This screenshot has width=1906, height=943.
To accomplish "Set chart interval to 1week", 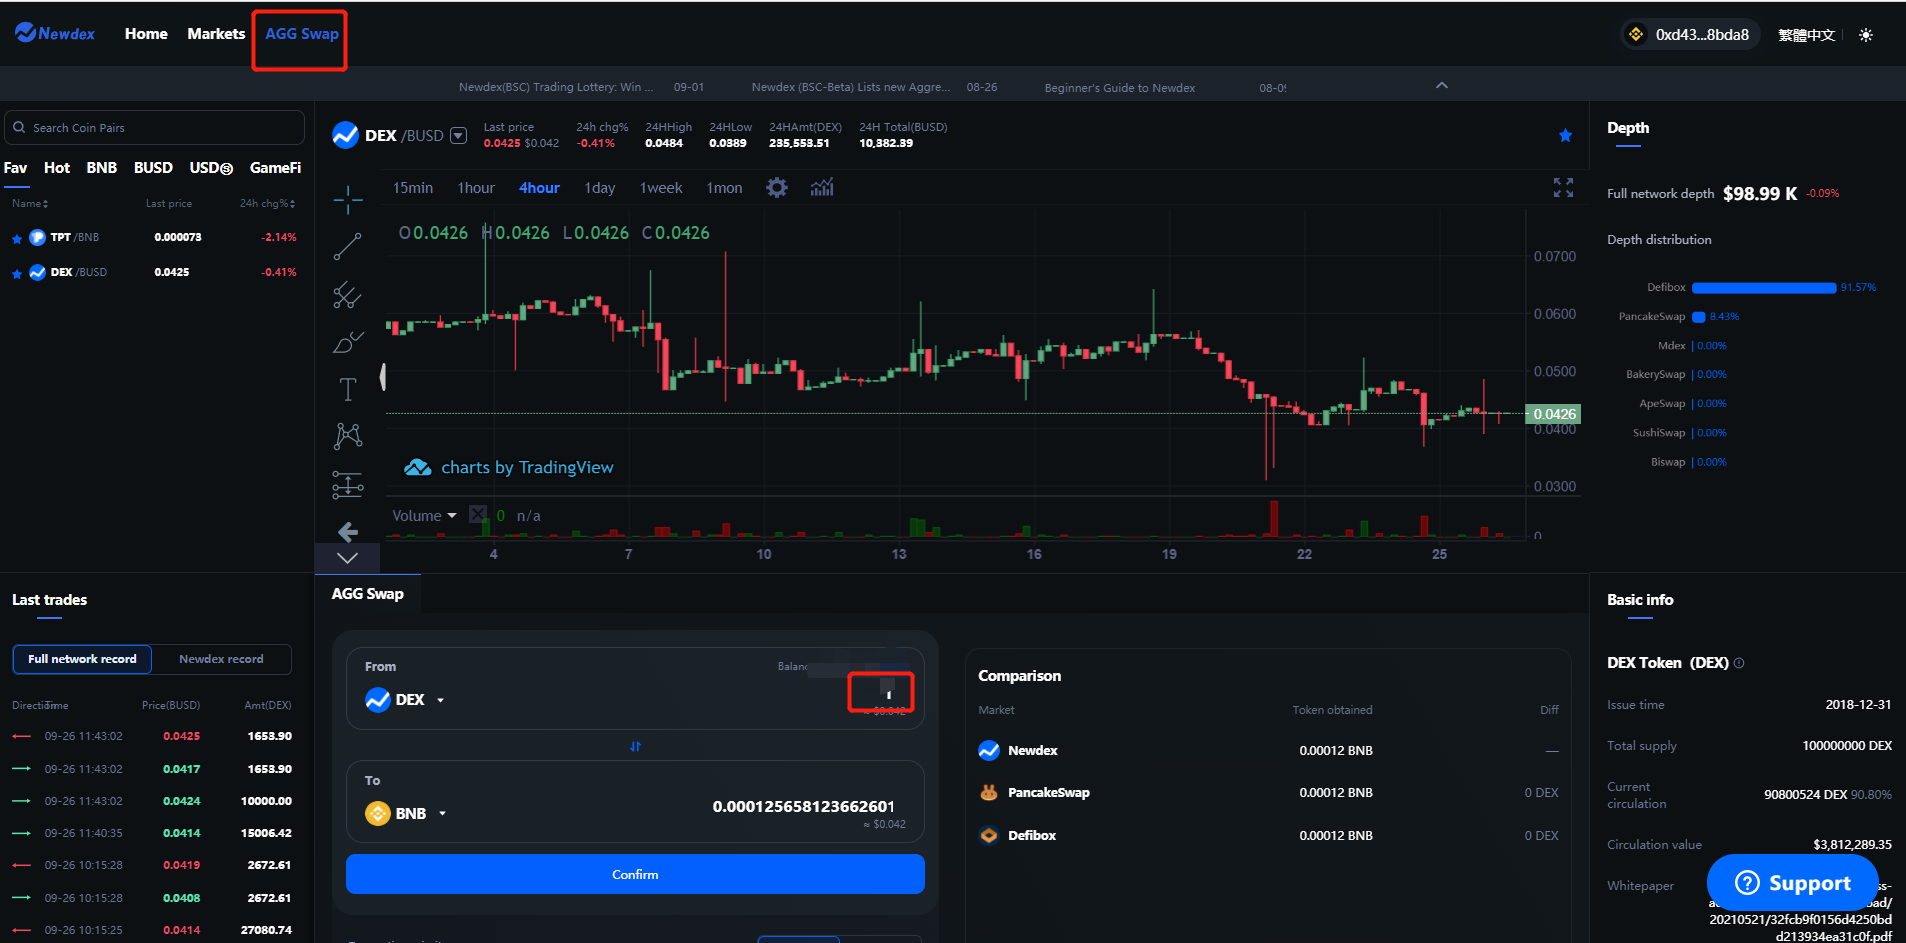I will point(661,188).
